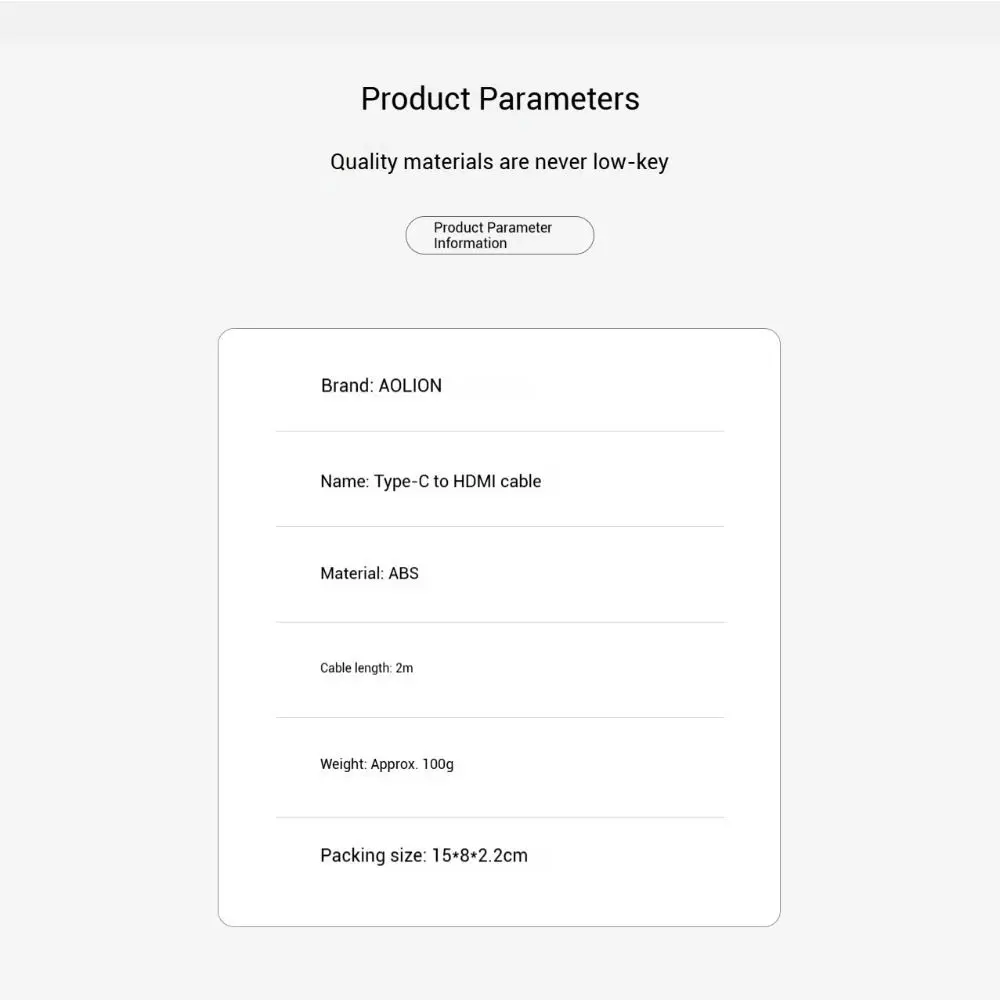Click the "Weight:" label
The width and height of the screenshot is (1000, 1000).
(x=343, y=765)
